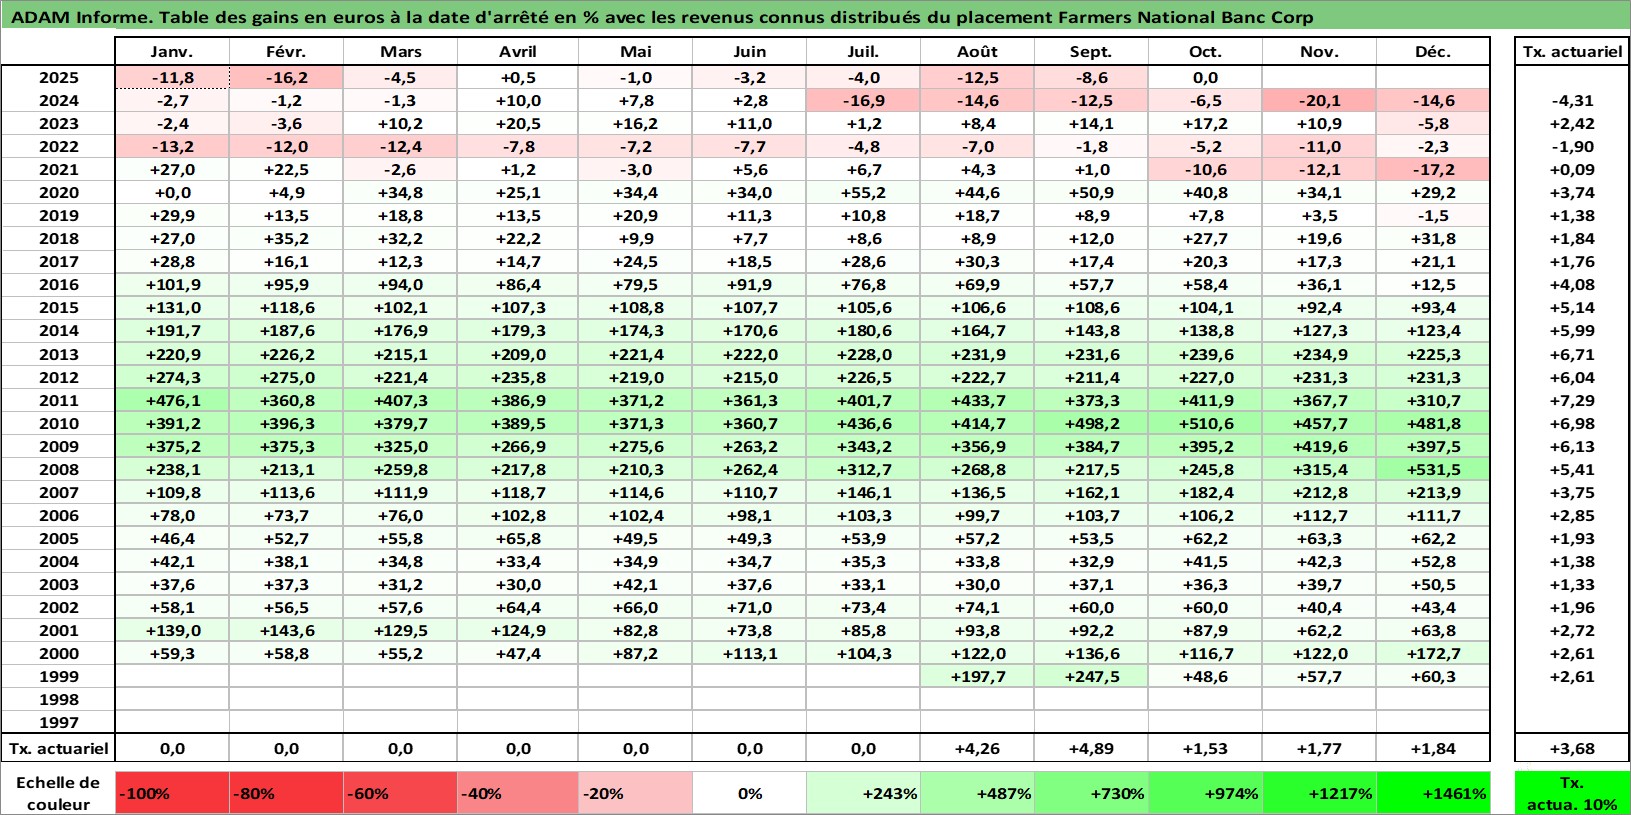
Task: Select the 2008 year row label
Action: coord(58,469)
